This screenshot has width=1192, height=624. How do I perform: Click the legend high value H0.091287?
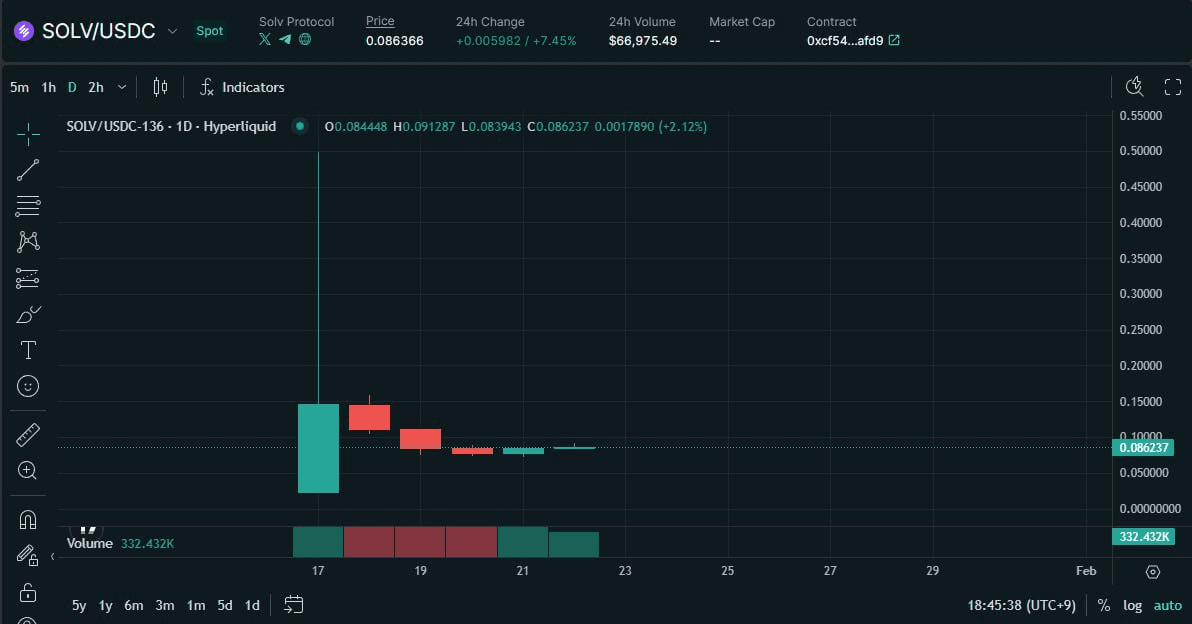pyautogui.click(x=424, y=127)
